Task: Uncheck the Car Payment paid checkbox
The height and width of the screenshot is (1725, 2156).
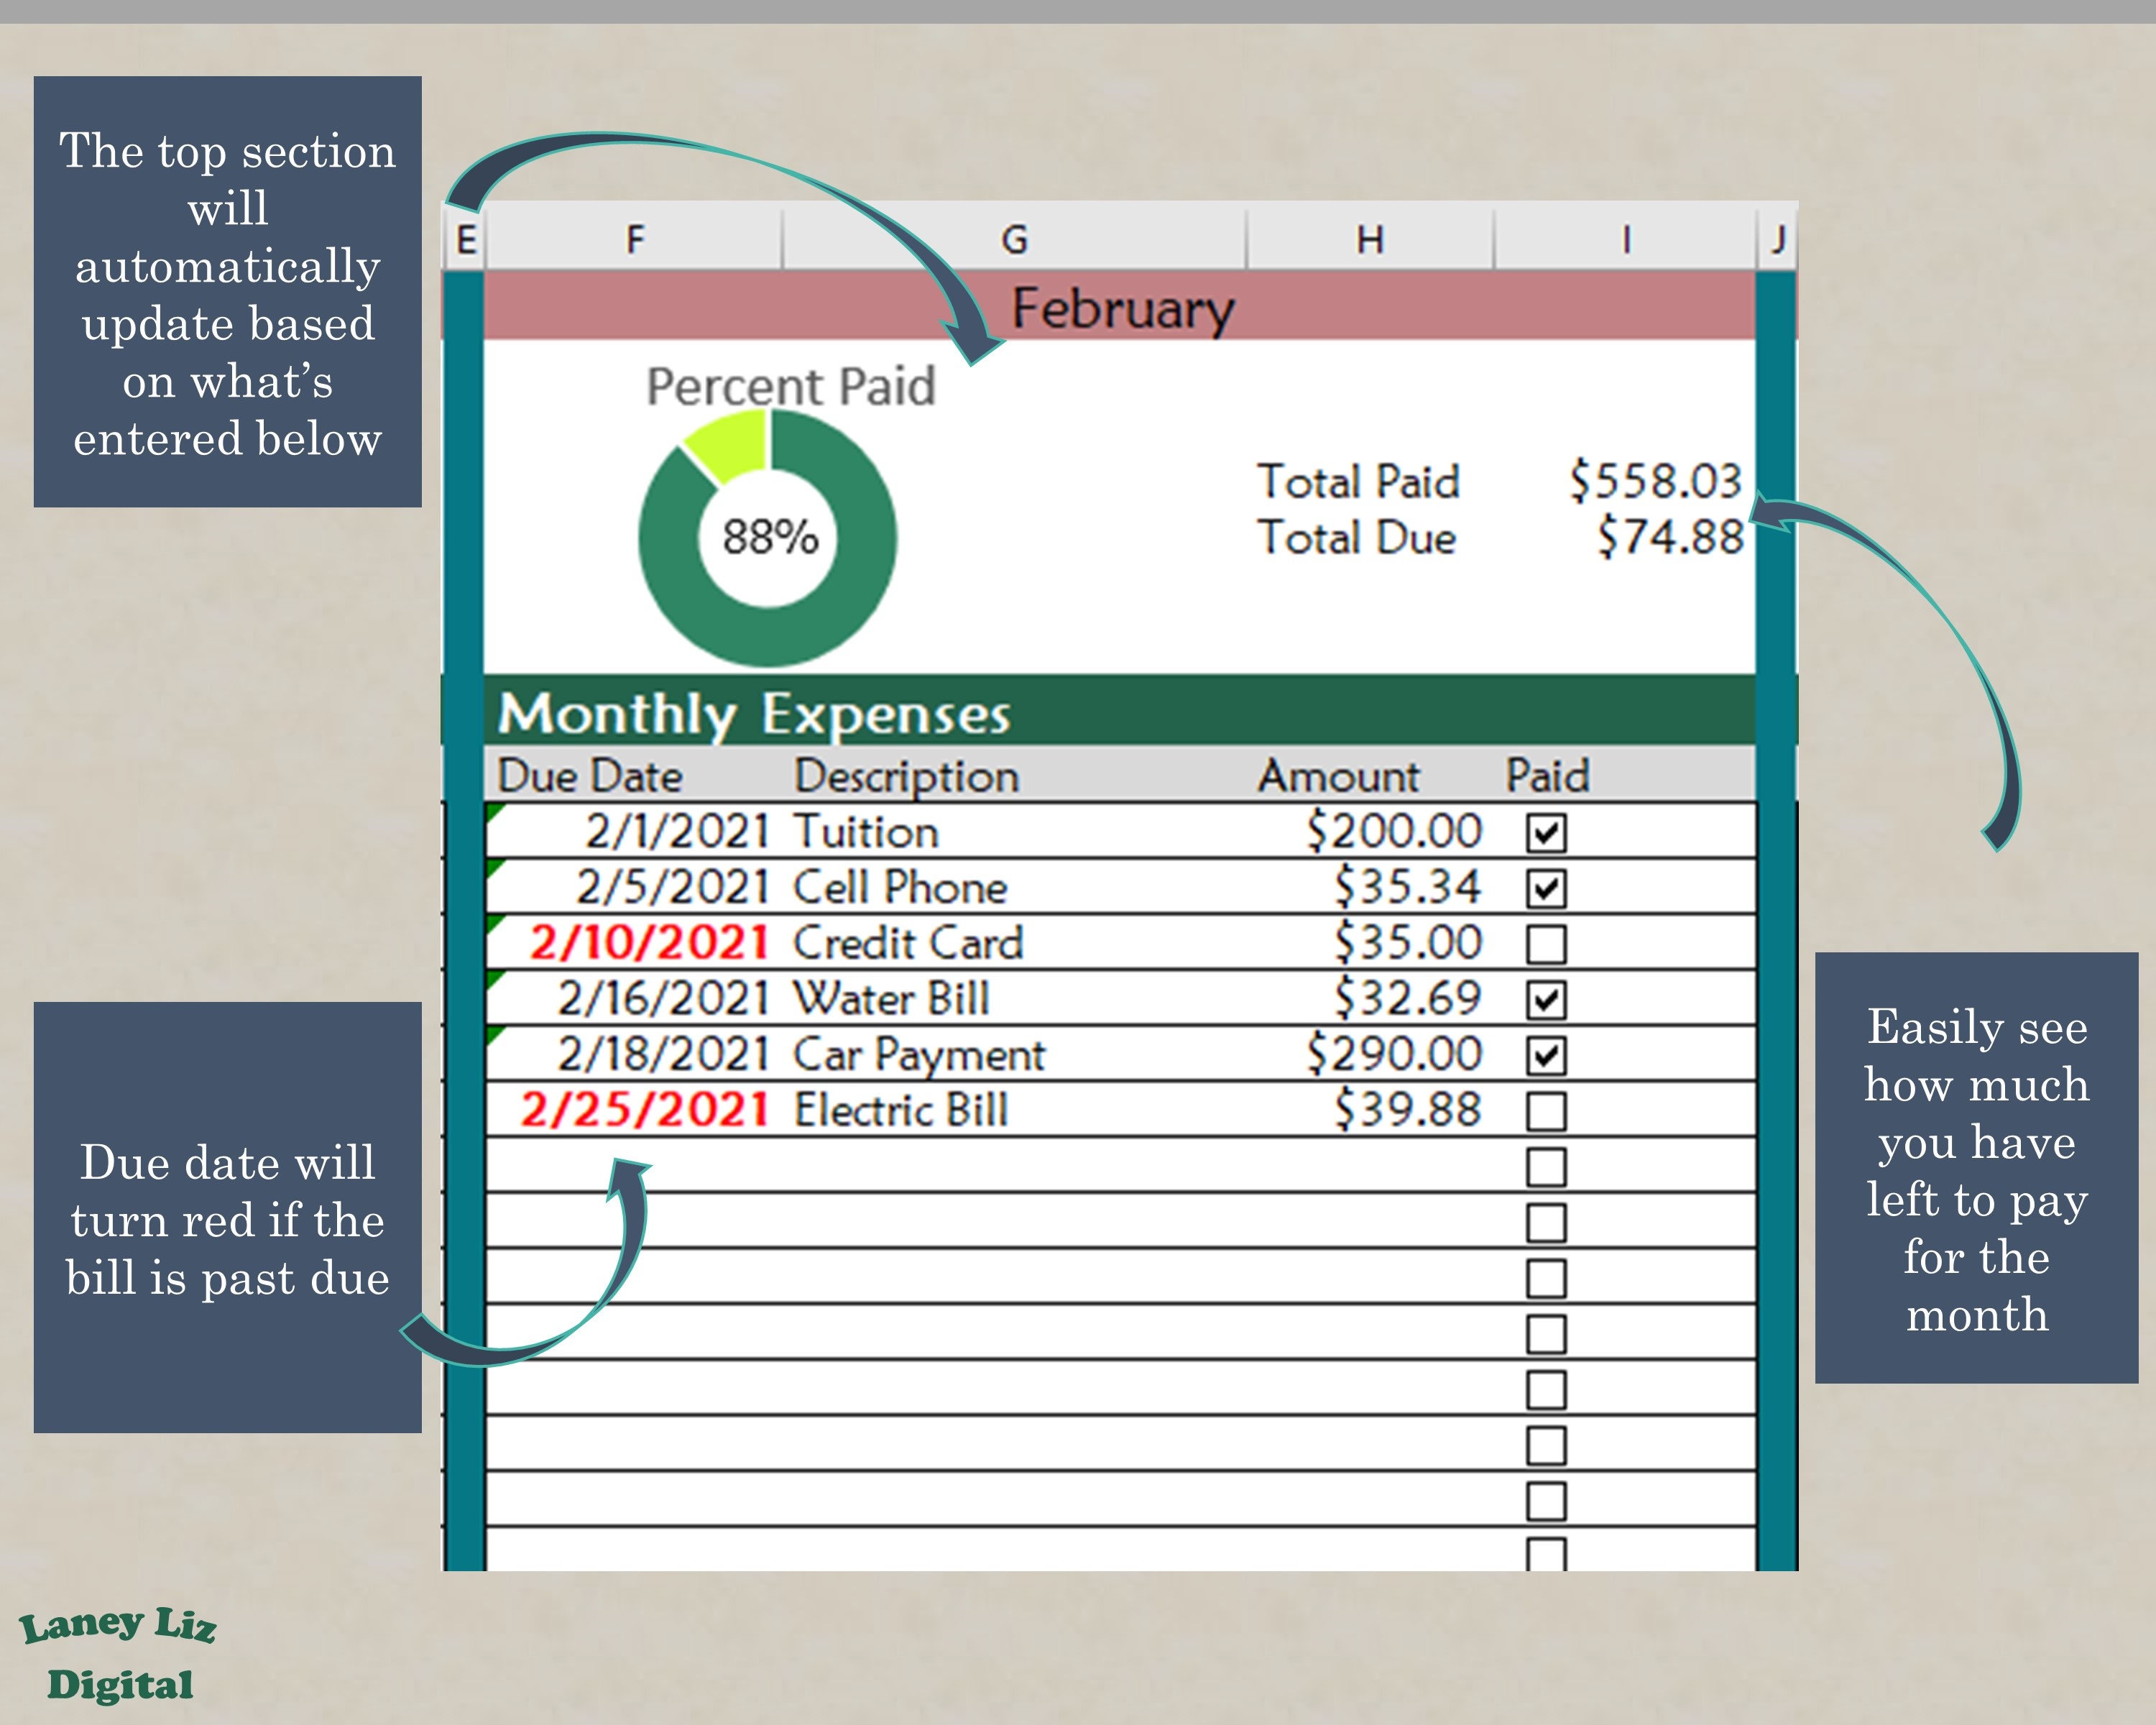Action: click(1549, 1053)
